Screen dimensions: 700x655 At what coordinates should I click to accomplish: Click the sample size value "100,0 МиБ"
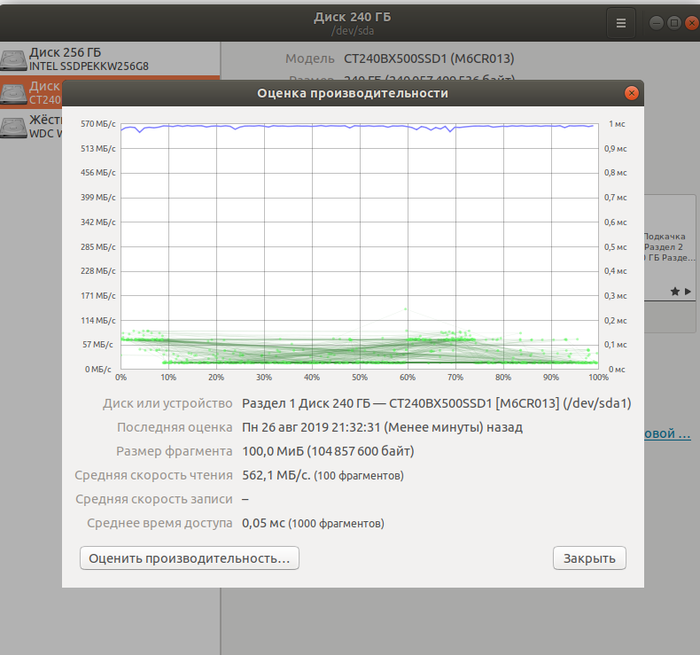[x=273, y=451]
